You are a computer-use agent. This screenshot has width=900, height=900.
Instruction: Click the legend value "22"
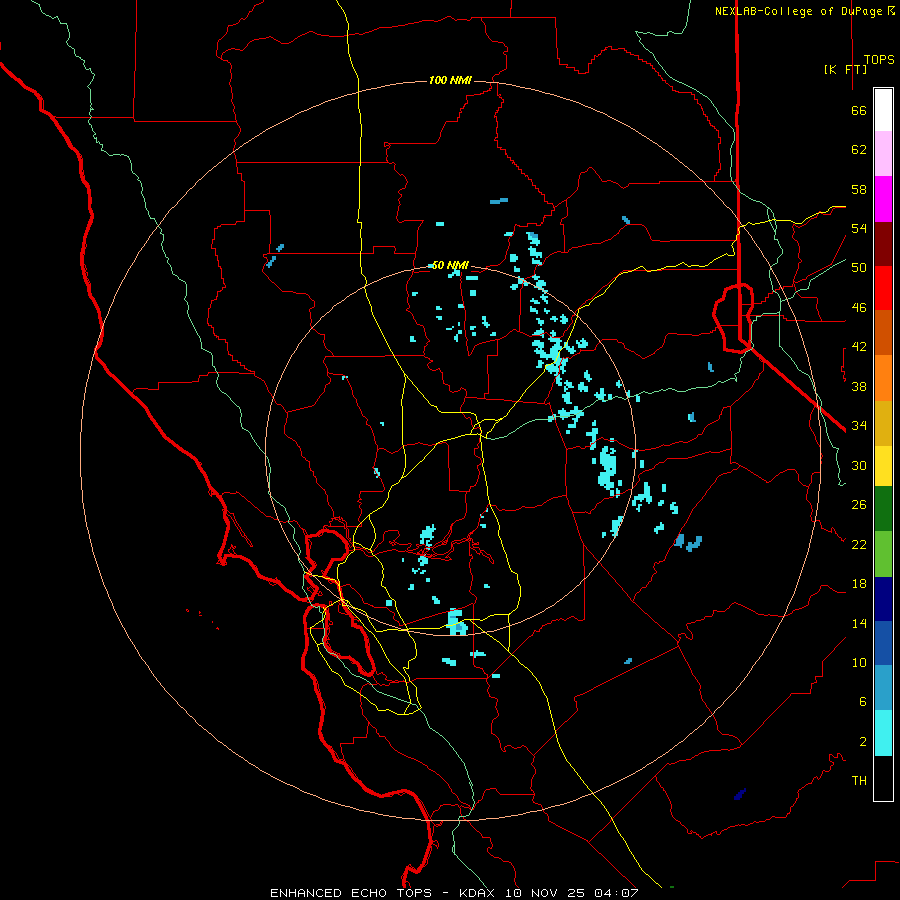point(859,545)
